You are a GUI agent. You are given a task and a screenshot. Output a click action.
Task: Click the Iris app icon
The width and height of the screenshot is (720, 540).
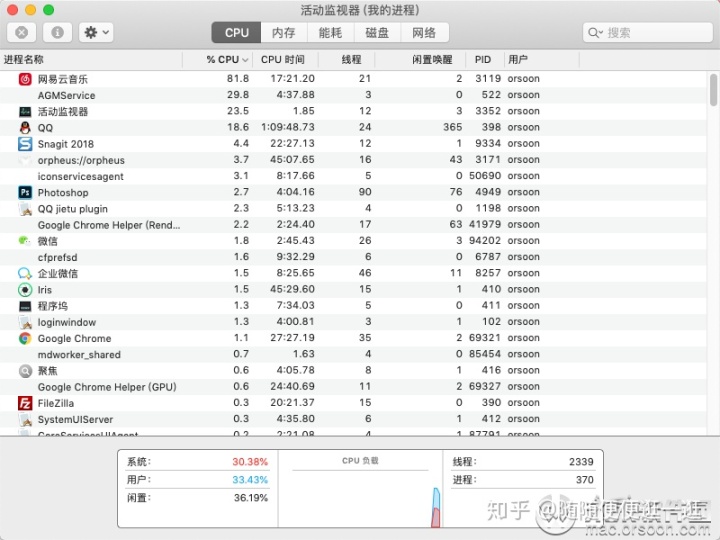[x=25, y=290]
